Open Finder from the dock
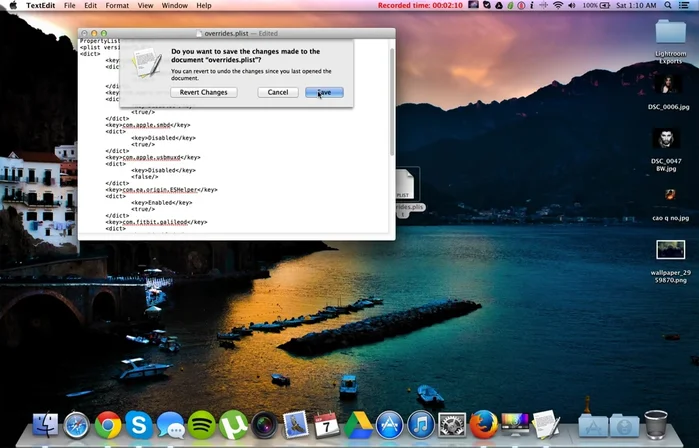 coord(45,425)
